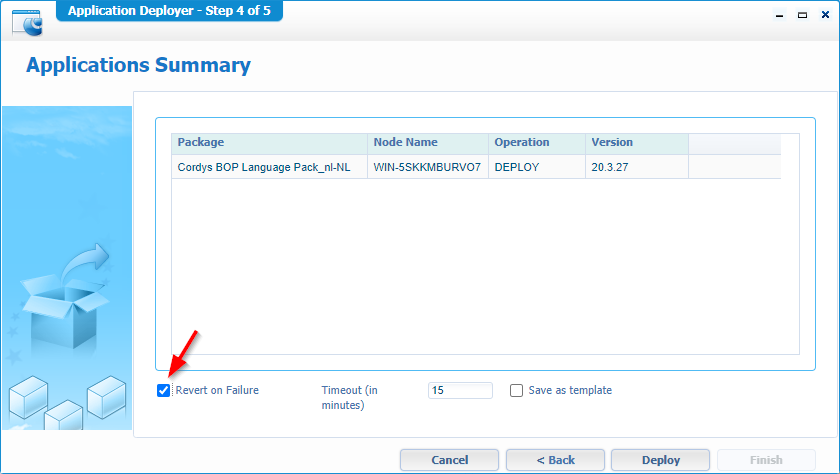The height and width of the screenshot is (474, 840).
Task: Minimize the Application Deployer window
Action: pyautogui.click(x=779, y=15)
